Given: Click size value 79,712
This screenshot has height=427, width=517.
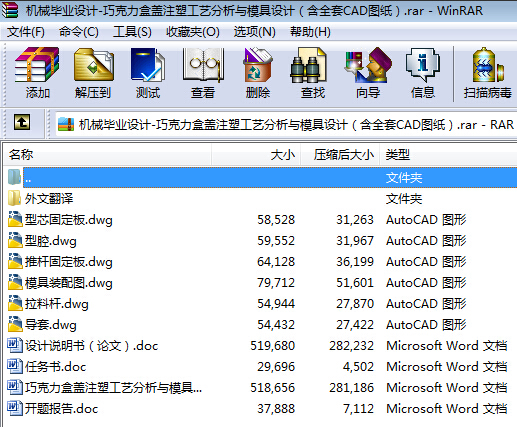Looking at the screenshot, I should pos(276,283).
